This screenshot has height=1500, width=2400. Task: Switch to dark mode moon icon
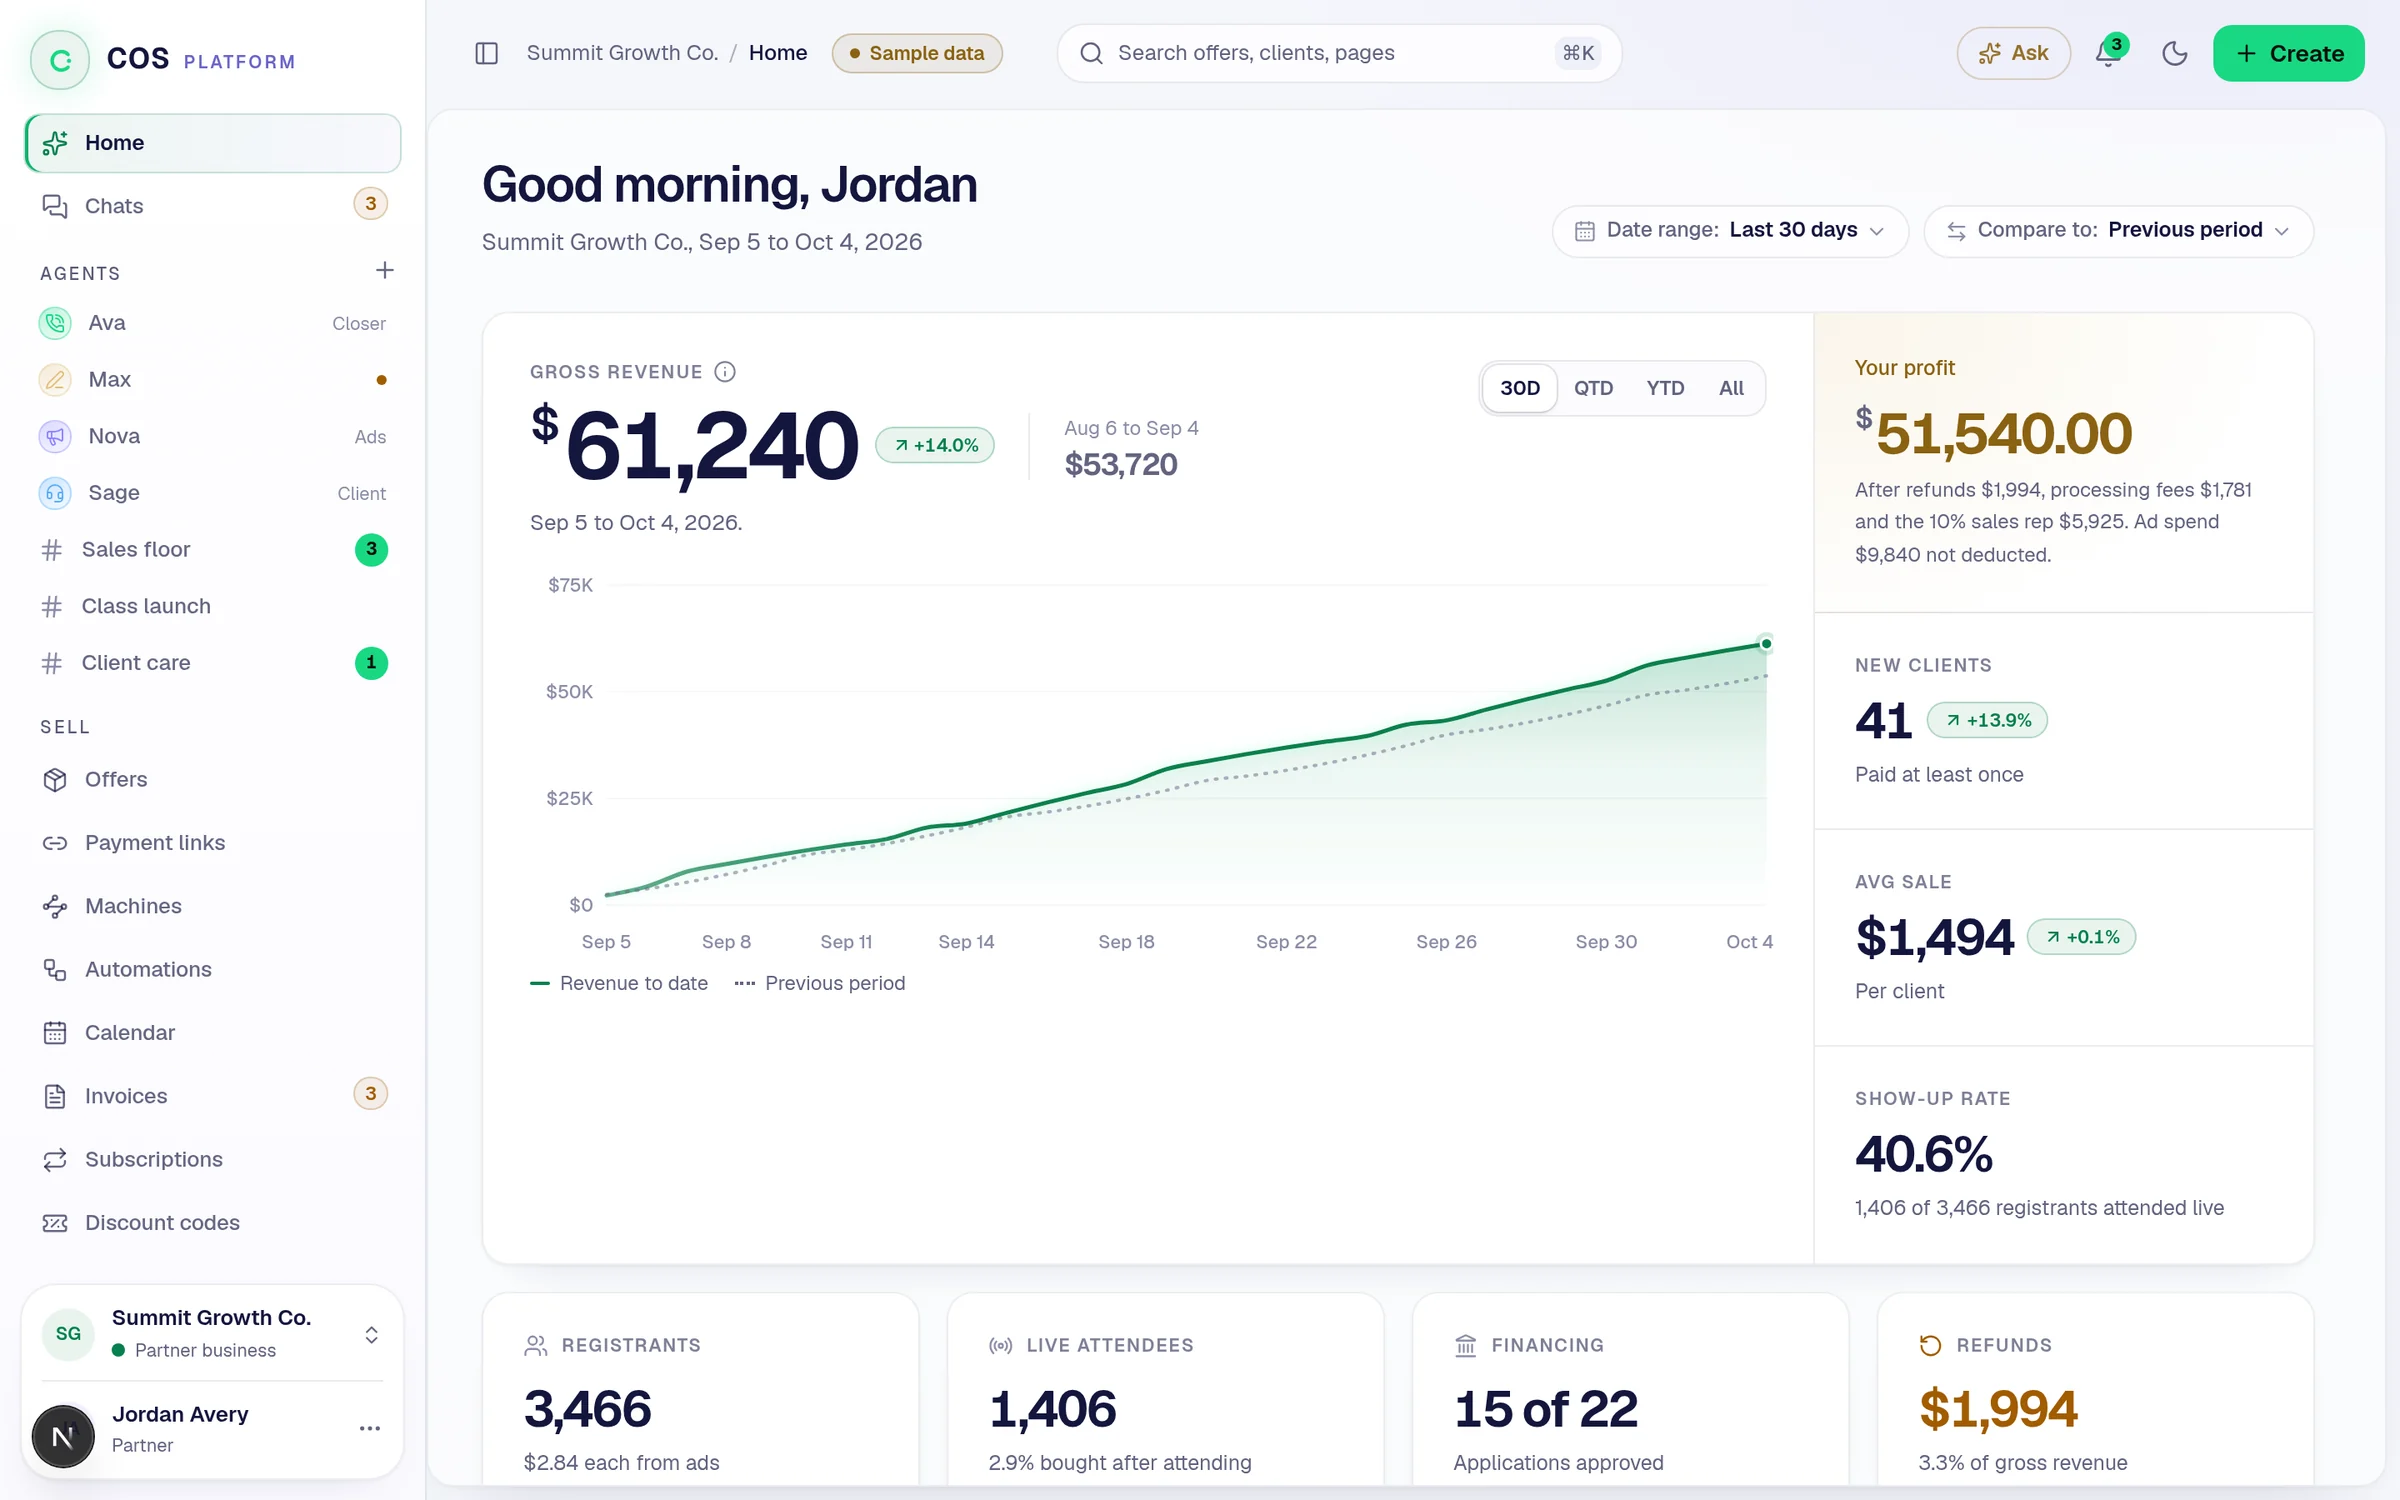pos(2175,53)
